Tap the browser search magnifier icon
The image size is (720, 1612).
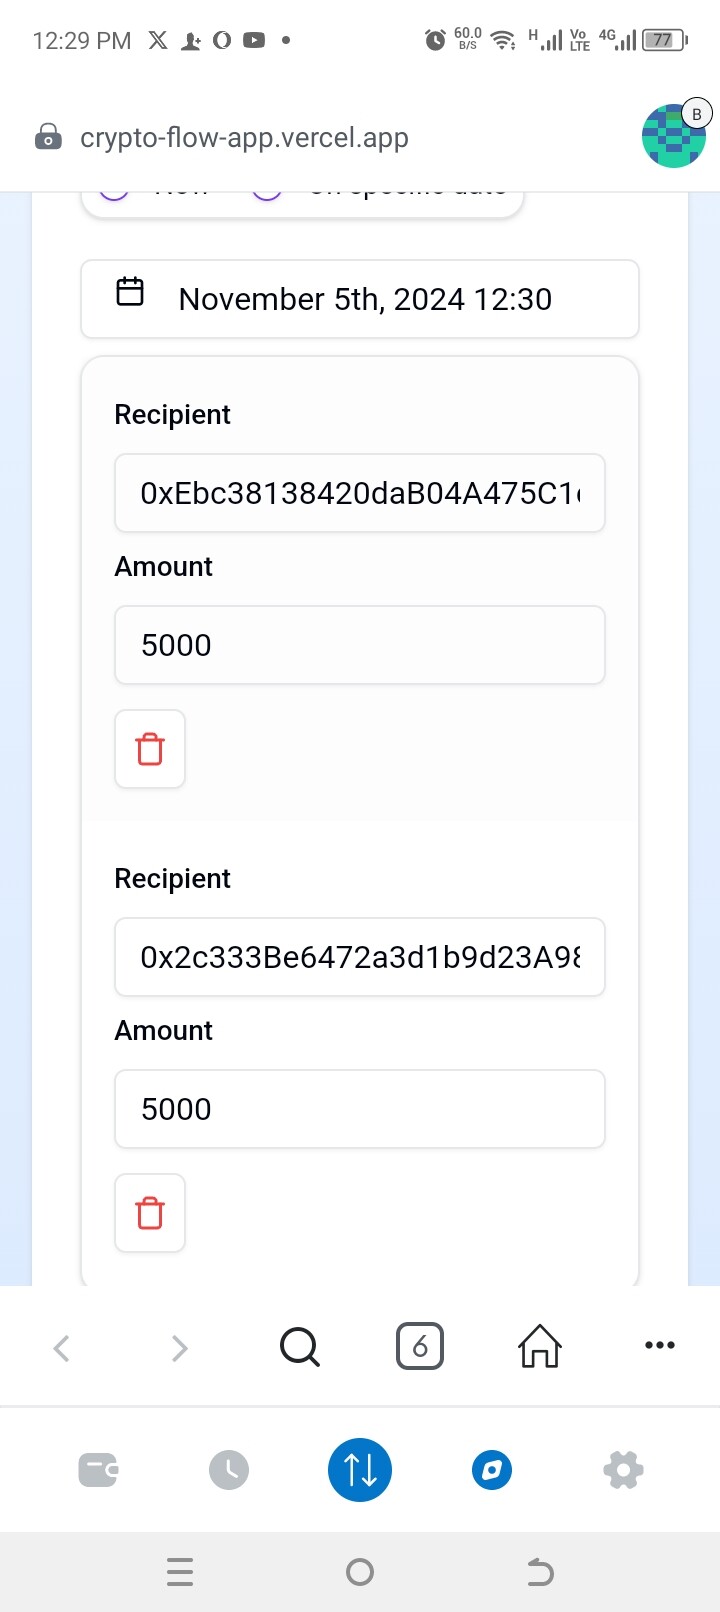pyautogui.click(x=299, y=1347)
